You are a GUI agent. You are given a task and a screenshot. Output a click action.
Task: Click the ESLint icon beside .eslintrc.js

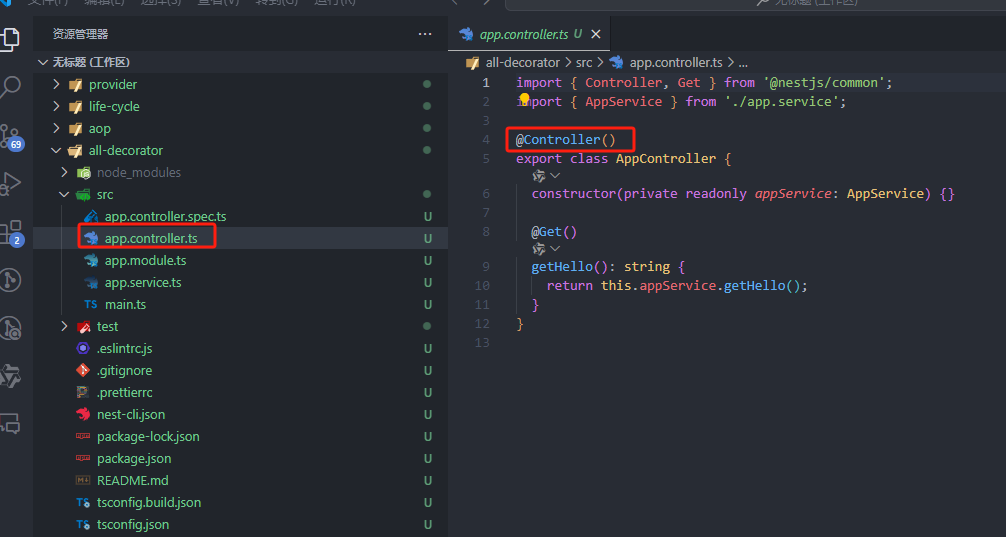tap(83, 349)
